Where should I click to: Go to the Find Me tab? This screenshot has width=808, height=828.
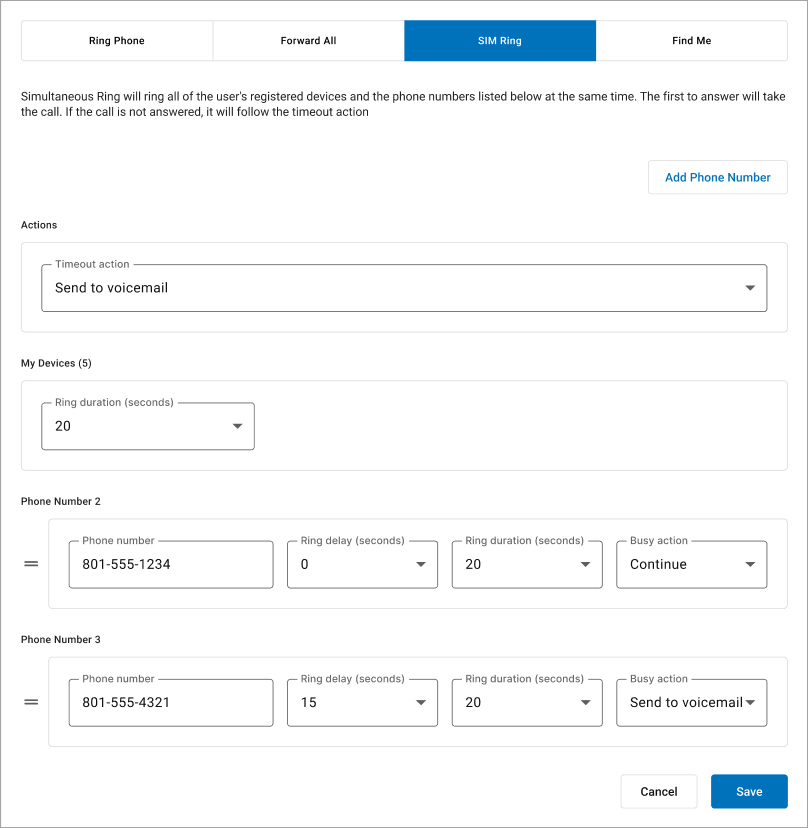click(x=691, y=41)
